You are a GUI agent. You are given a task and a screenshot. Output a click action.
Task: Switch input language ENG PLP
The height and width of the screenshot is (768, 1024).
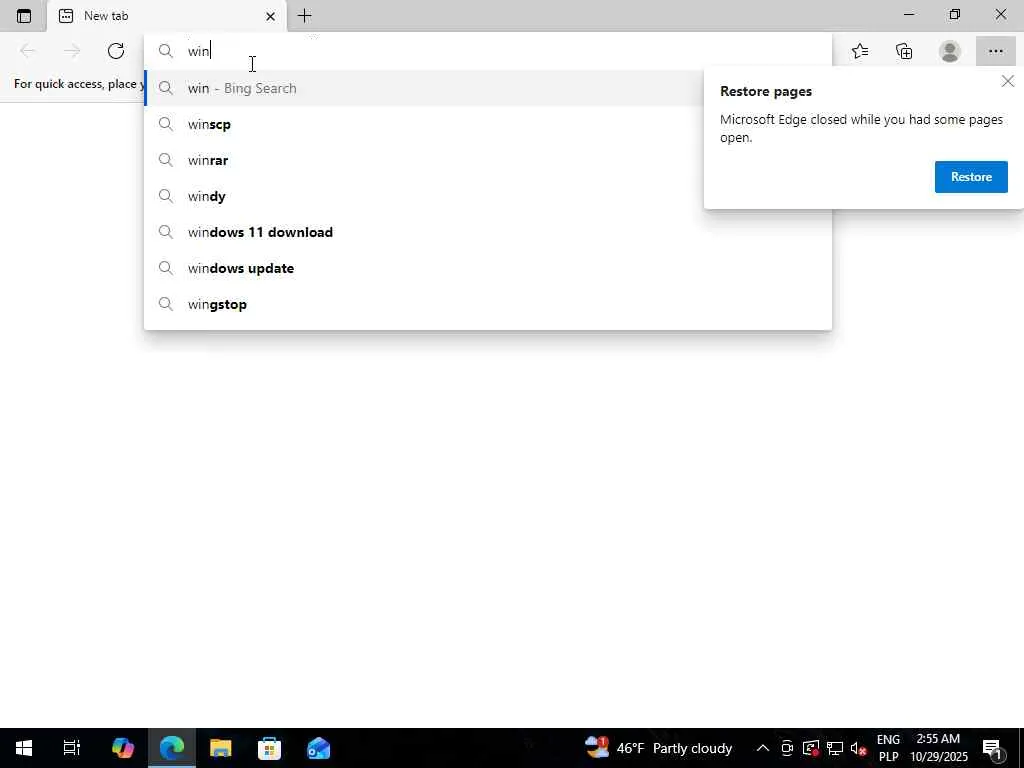click(888, 748)
